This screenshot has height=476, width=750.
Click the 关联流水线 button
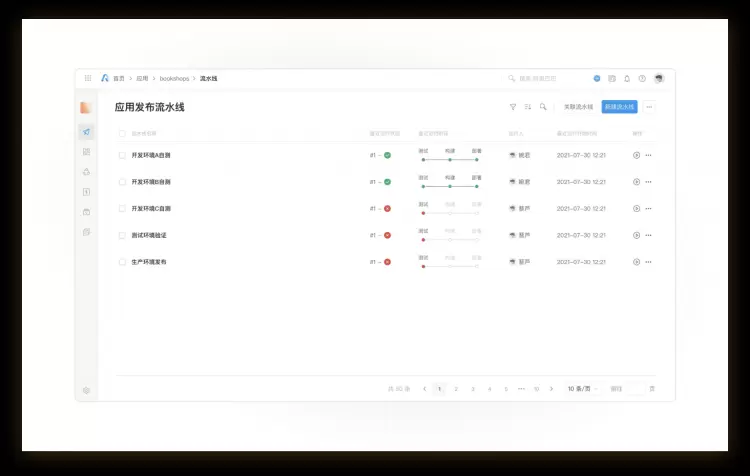[x=578, y=107]
